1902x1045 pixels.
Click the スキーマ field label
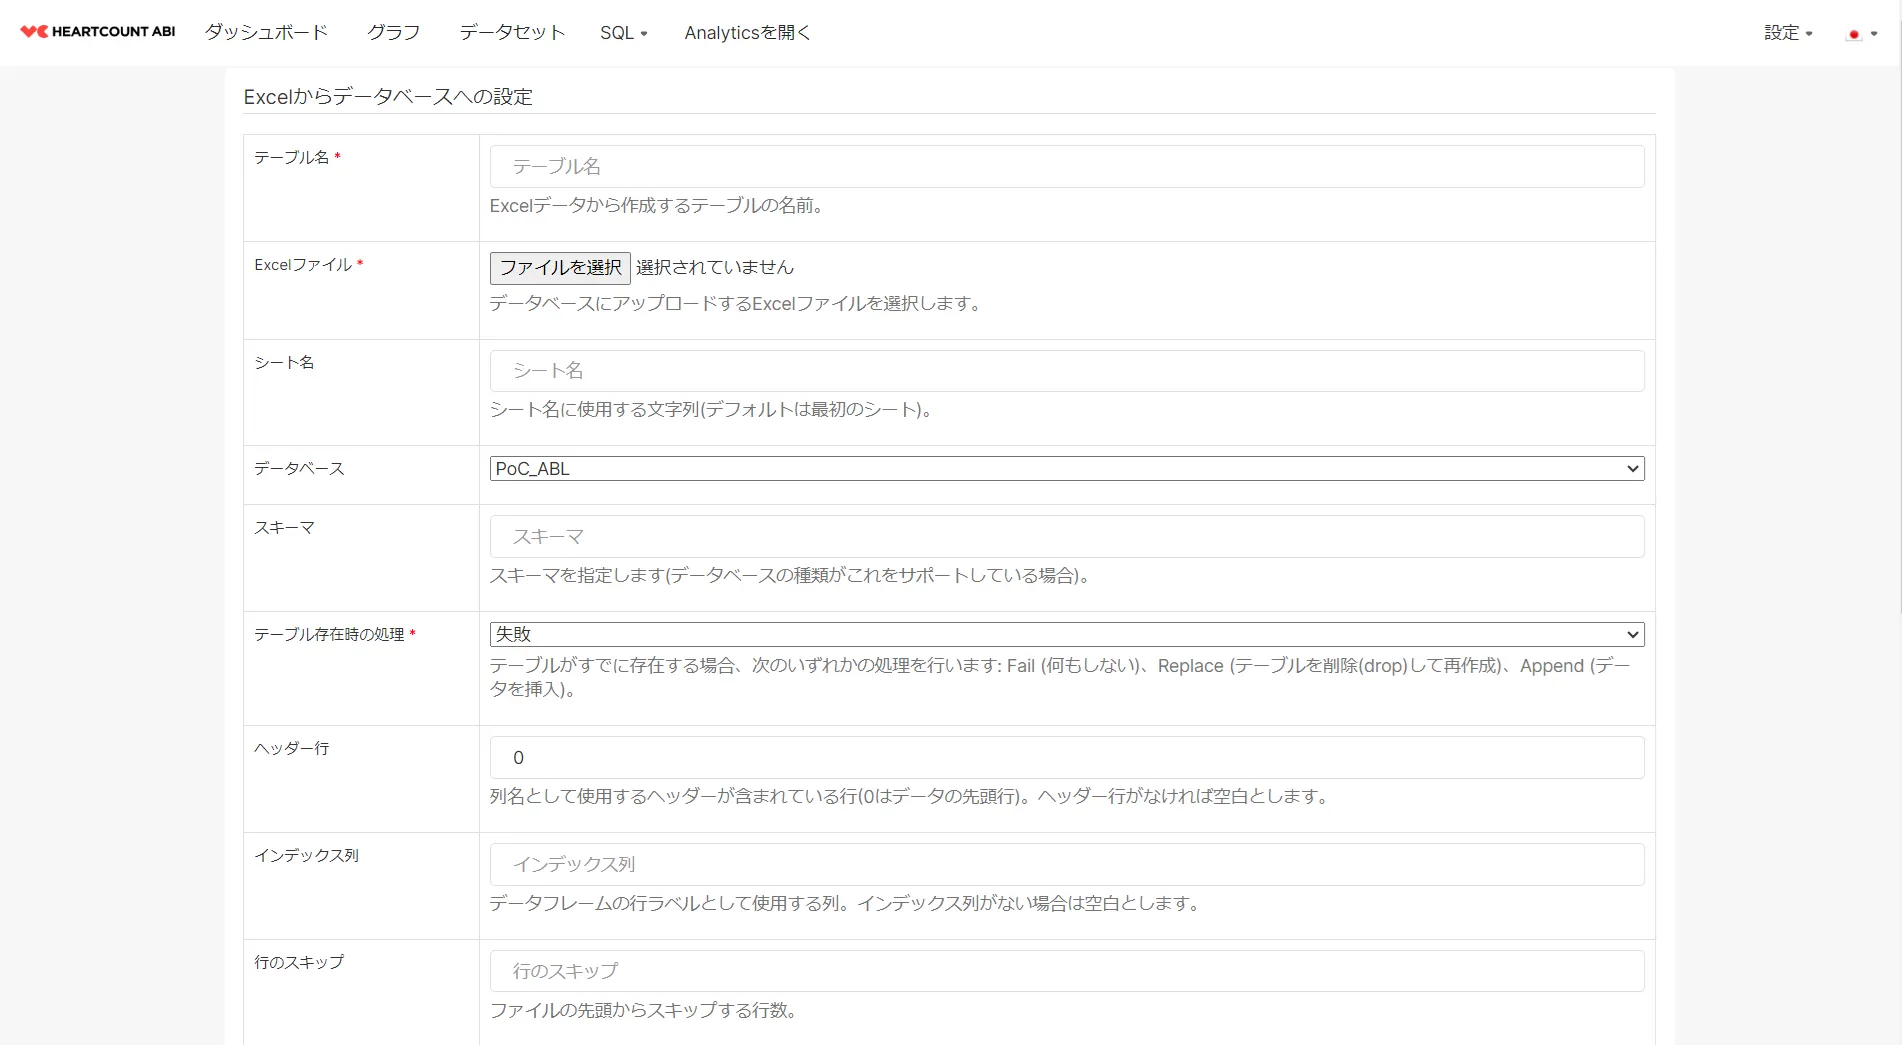point(284,527)
